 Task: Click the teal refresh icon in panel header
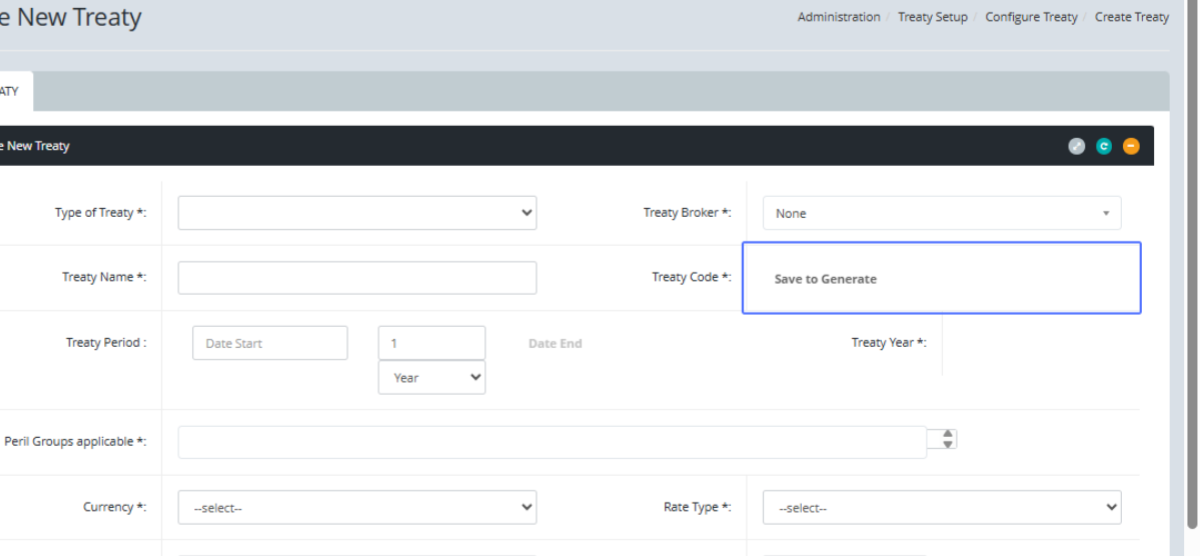(1104, 146)
